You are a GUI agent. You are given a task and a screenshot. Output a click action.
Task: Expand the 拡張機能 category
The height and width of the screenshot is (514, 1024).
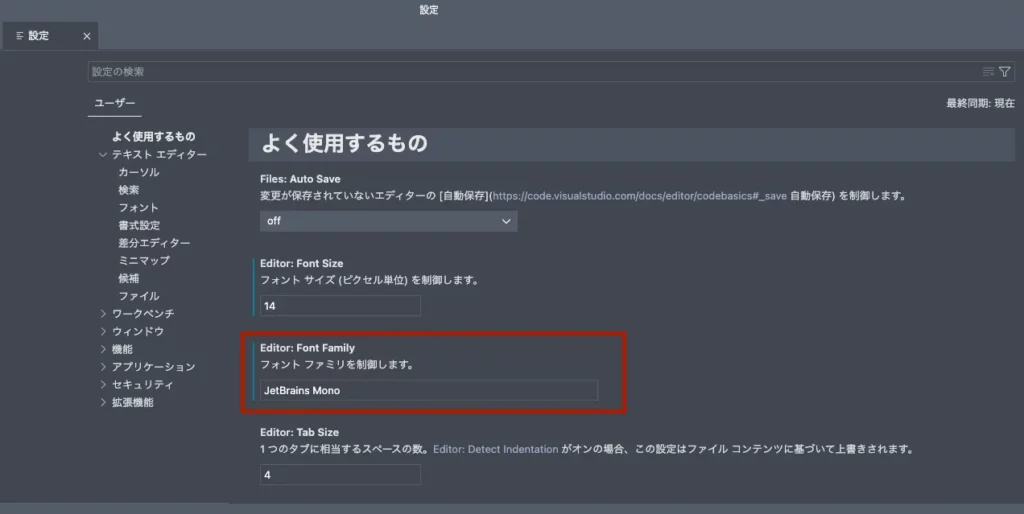click(x=102, y=403)
